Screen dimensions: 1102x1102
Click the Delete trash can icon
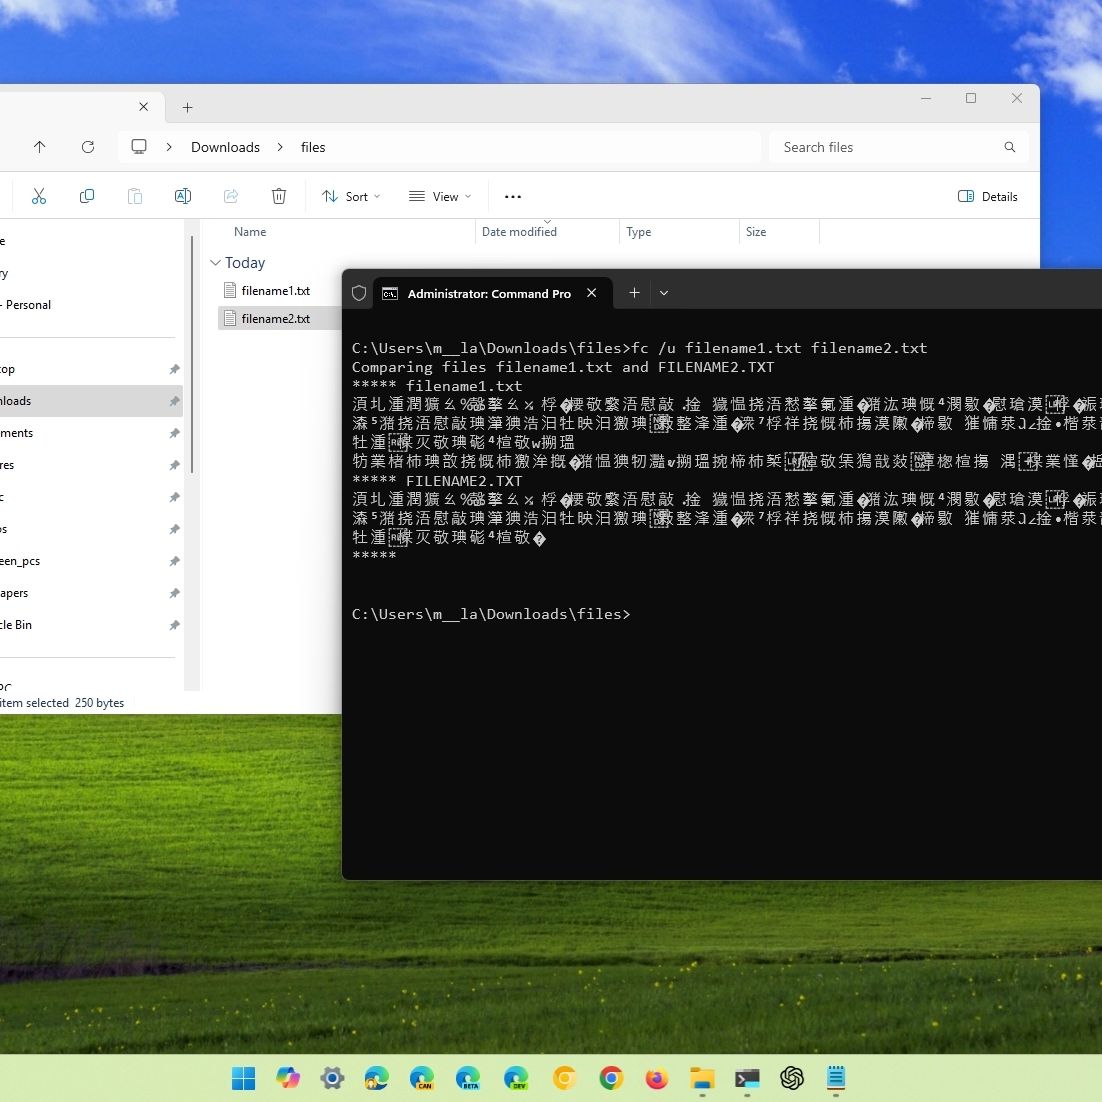[279, 196]
